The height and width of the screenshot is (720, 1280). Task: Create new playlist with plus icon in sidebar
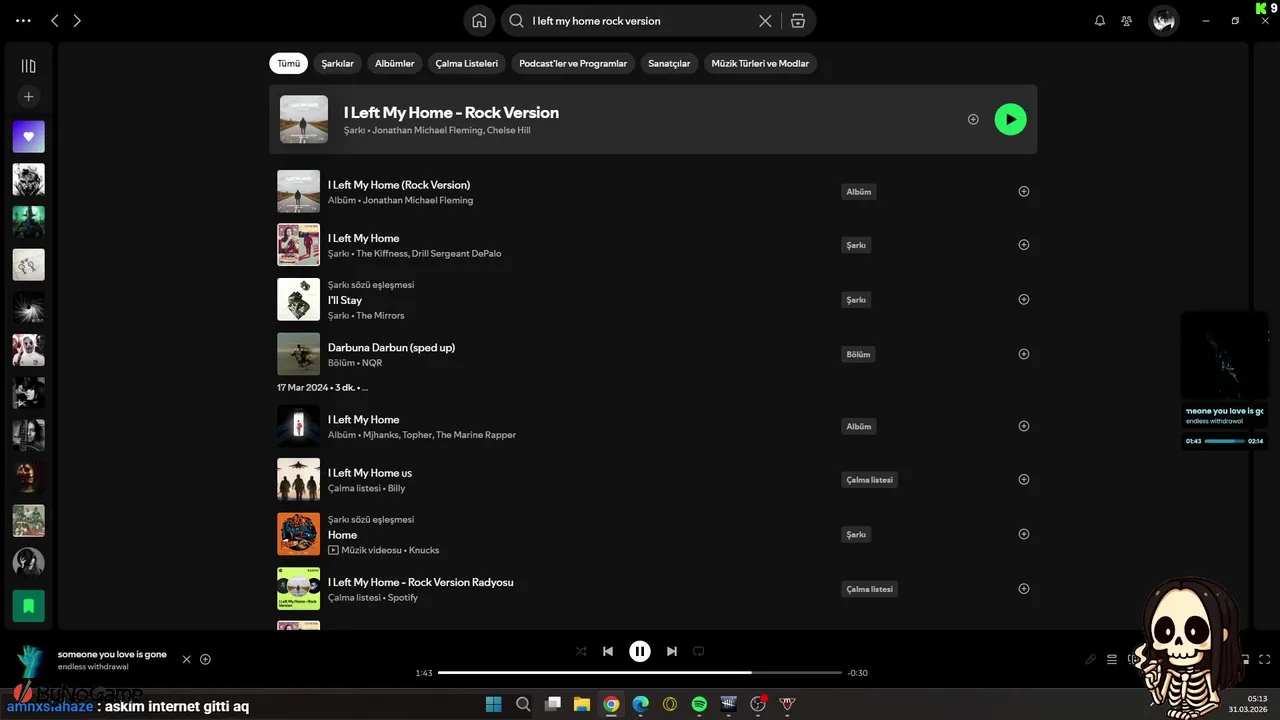coord(28,97)
